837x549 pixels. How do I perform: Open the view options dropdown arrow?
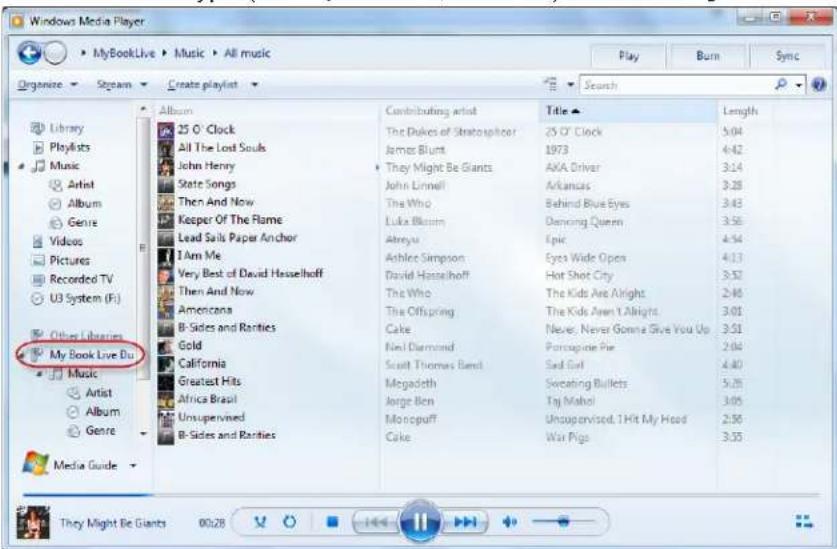tap(570, 84)
